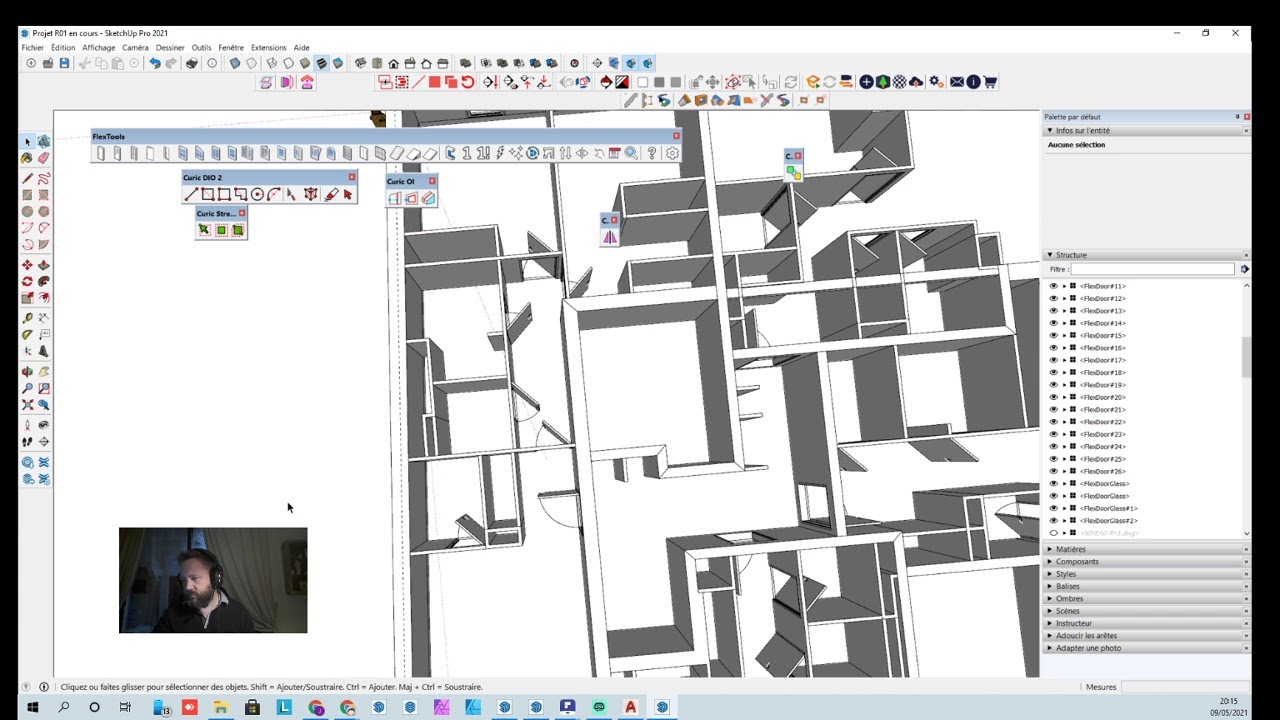
Task: Click the Mesures value box
Action: [1185, 687]
